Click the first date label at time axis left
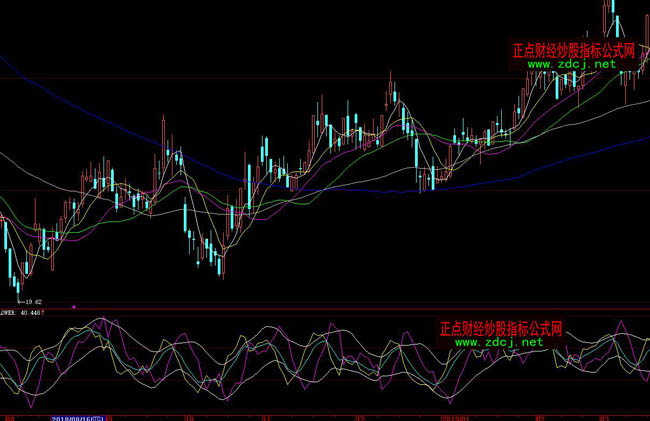650x421 pixels. [x=10, y=416]
